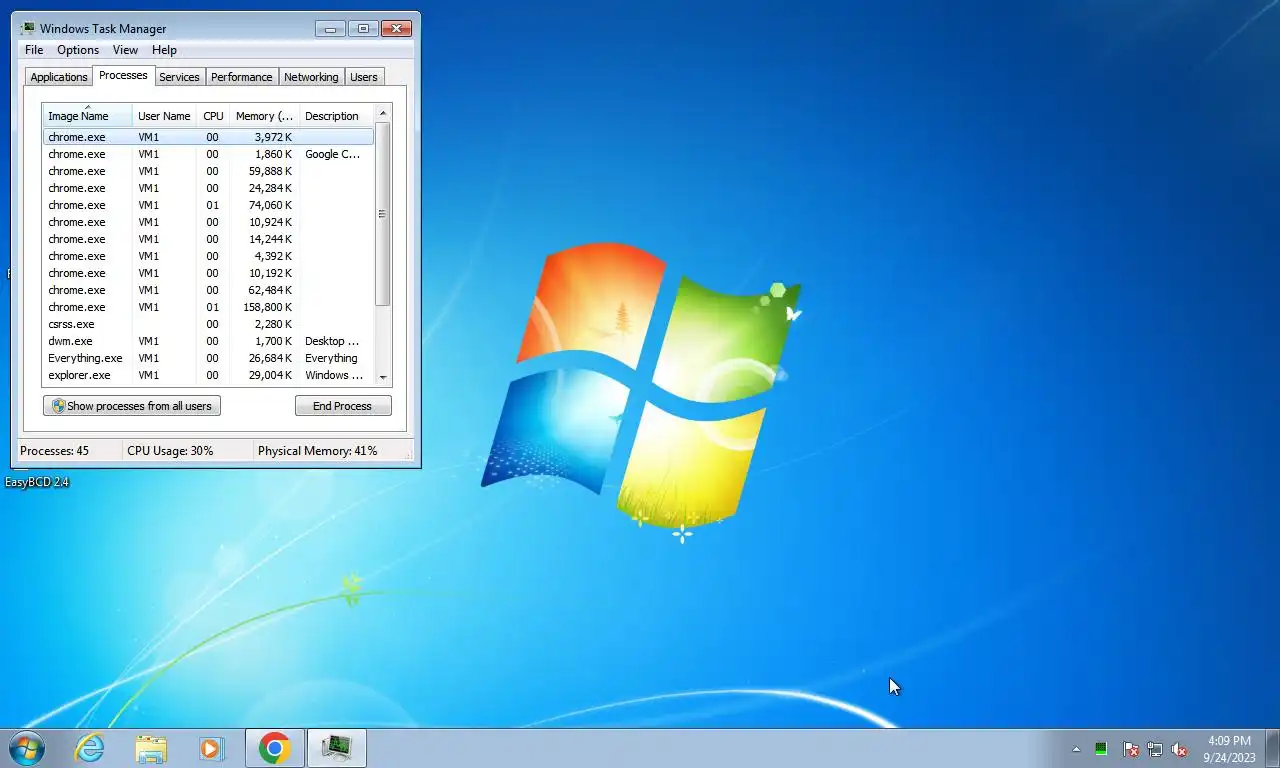Screen dimensions: 1280x768
Task: Open the File menu
Action: [34, 50]
